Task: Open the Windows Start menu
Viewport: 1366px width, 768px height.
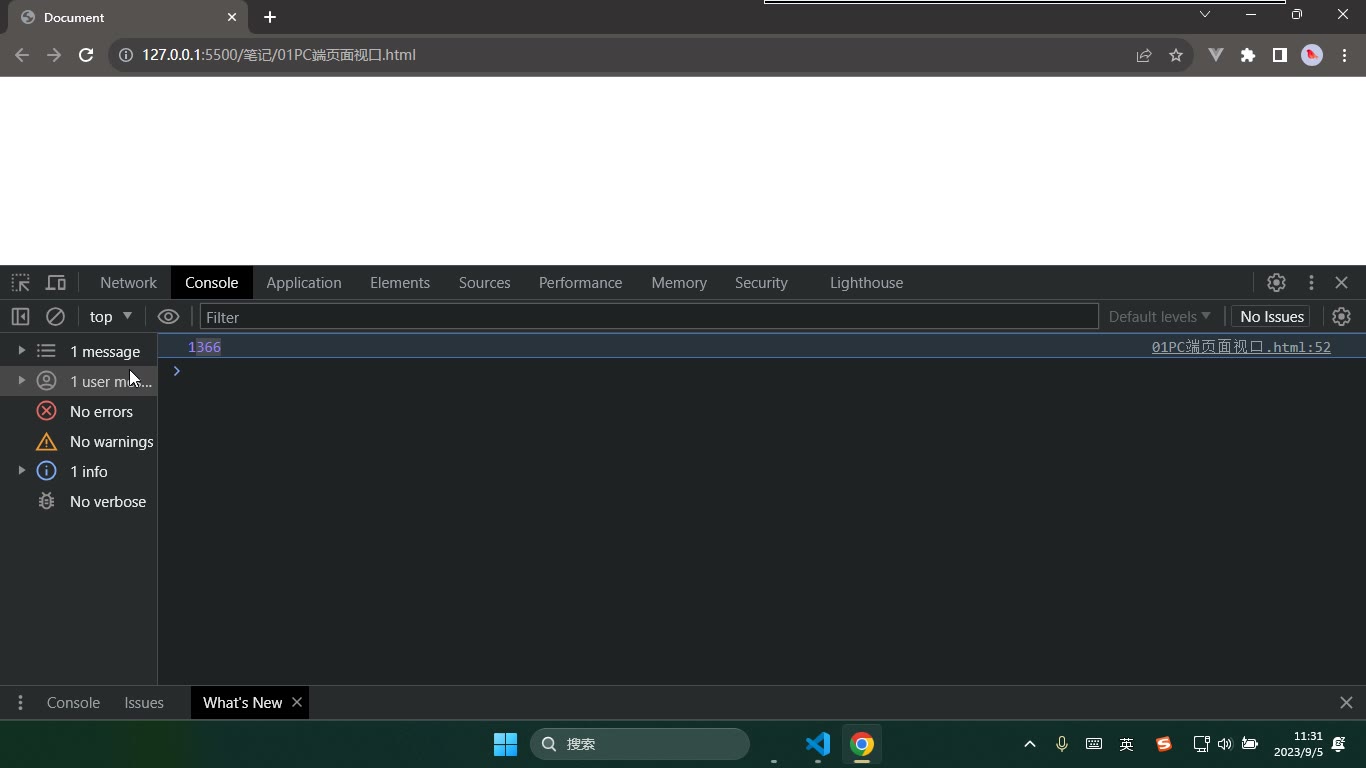Action: (x=505, y=744)
